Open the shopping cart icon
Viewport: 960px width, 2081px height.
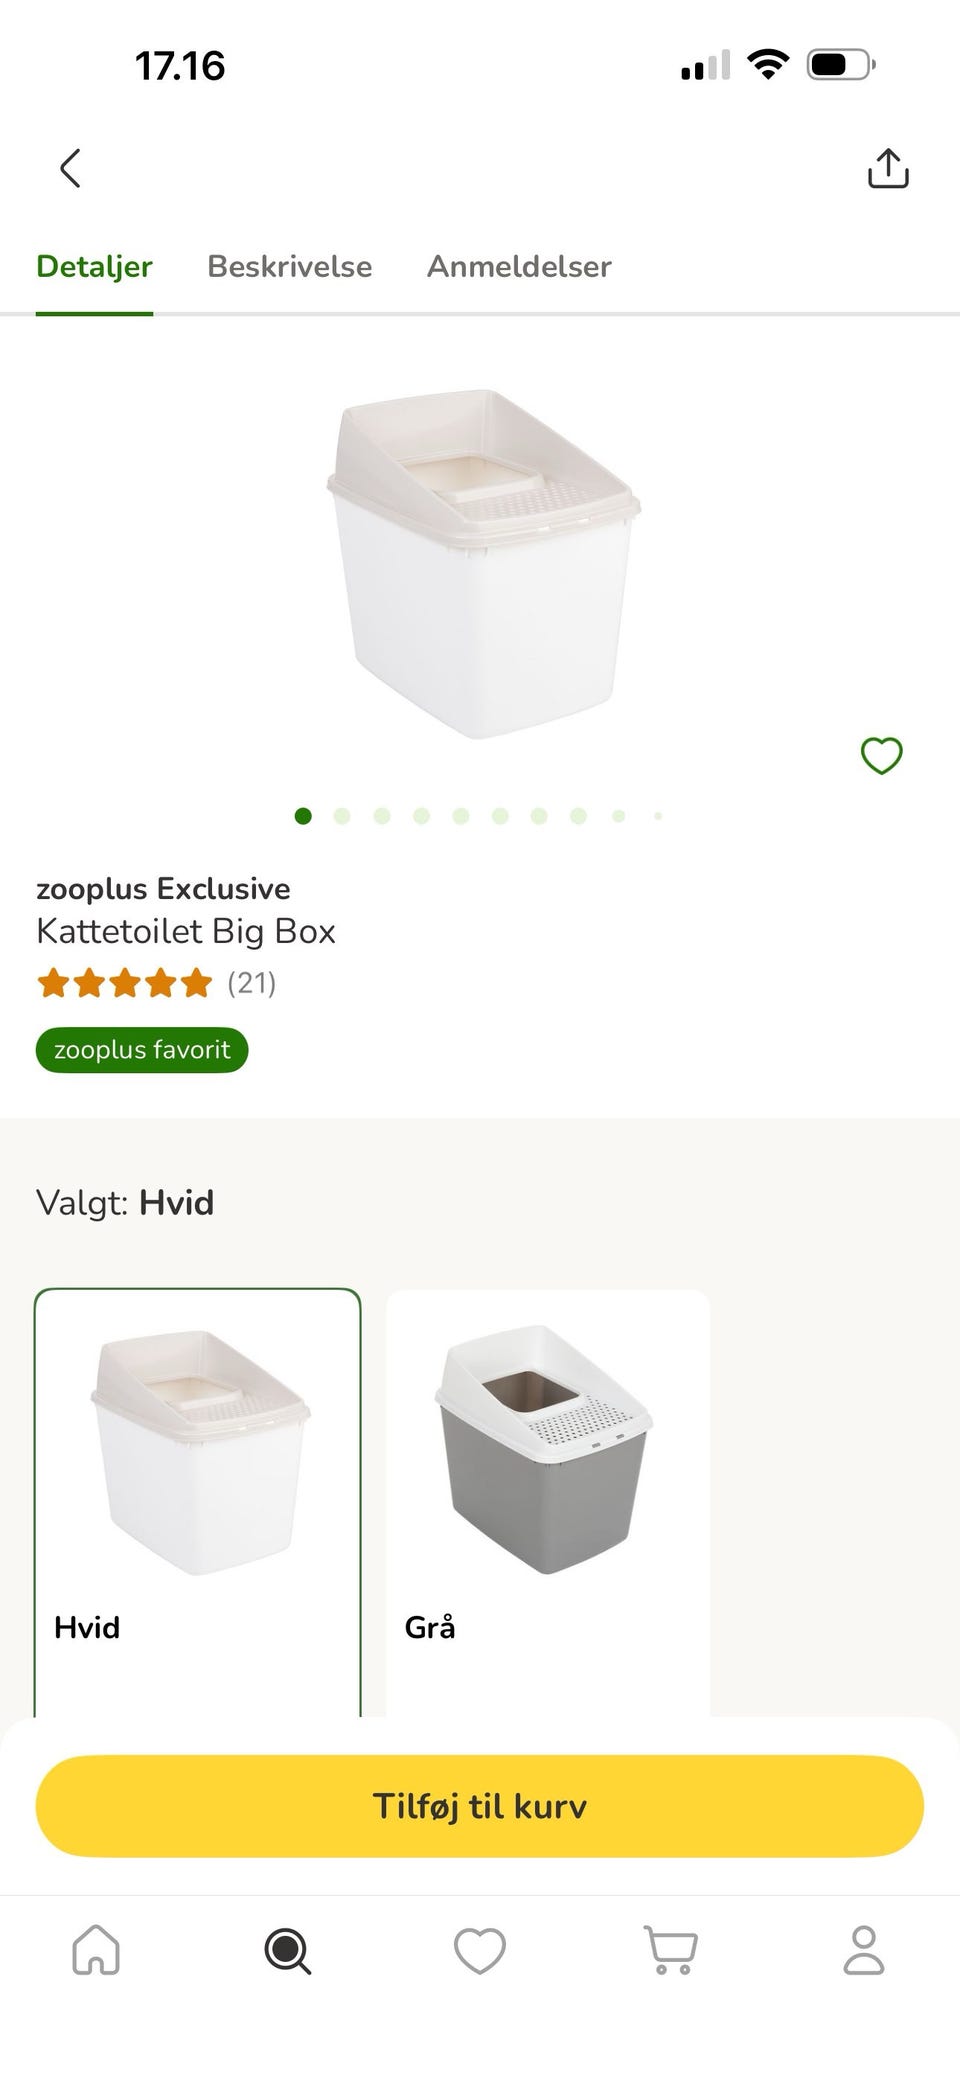671,1950
